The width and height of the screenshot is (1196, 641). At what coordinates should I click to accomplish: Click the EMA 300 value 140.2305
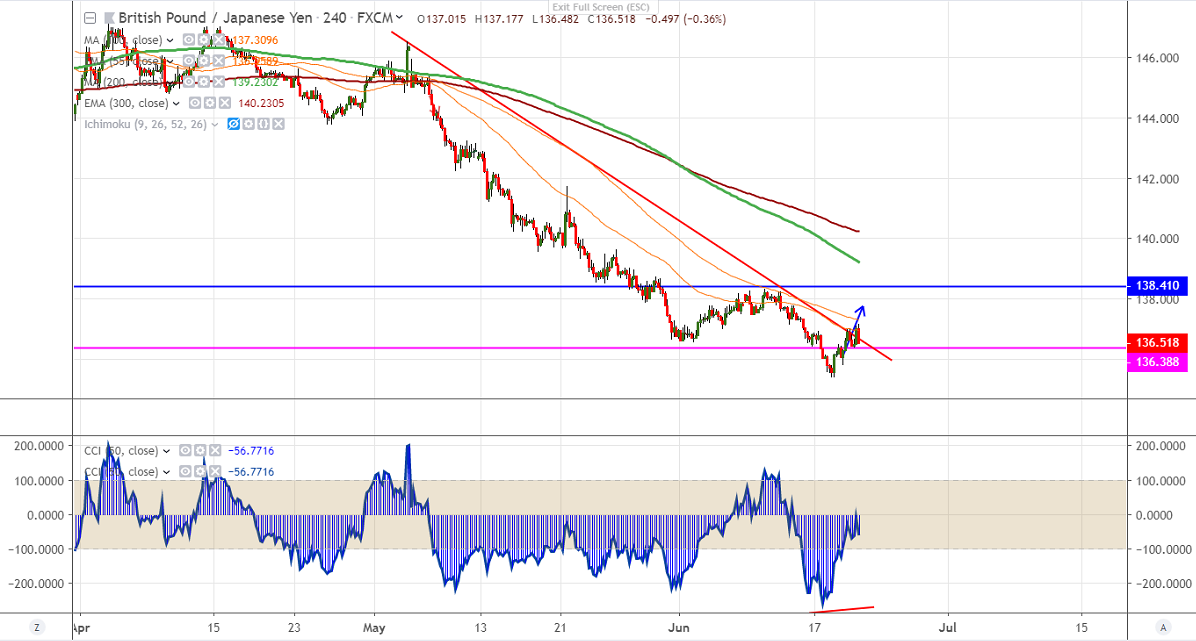click(x=261, y=103)
